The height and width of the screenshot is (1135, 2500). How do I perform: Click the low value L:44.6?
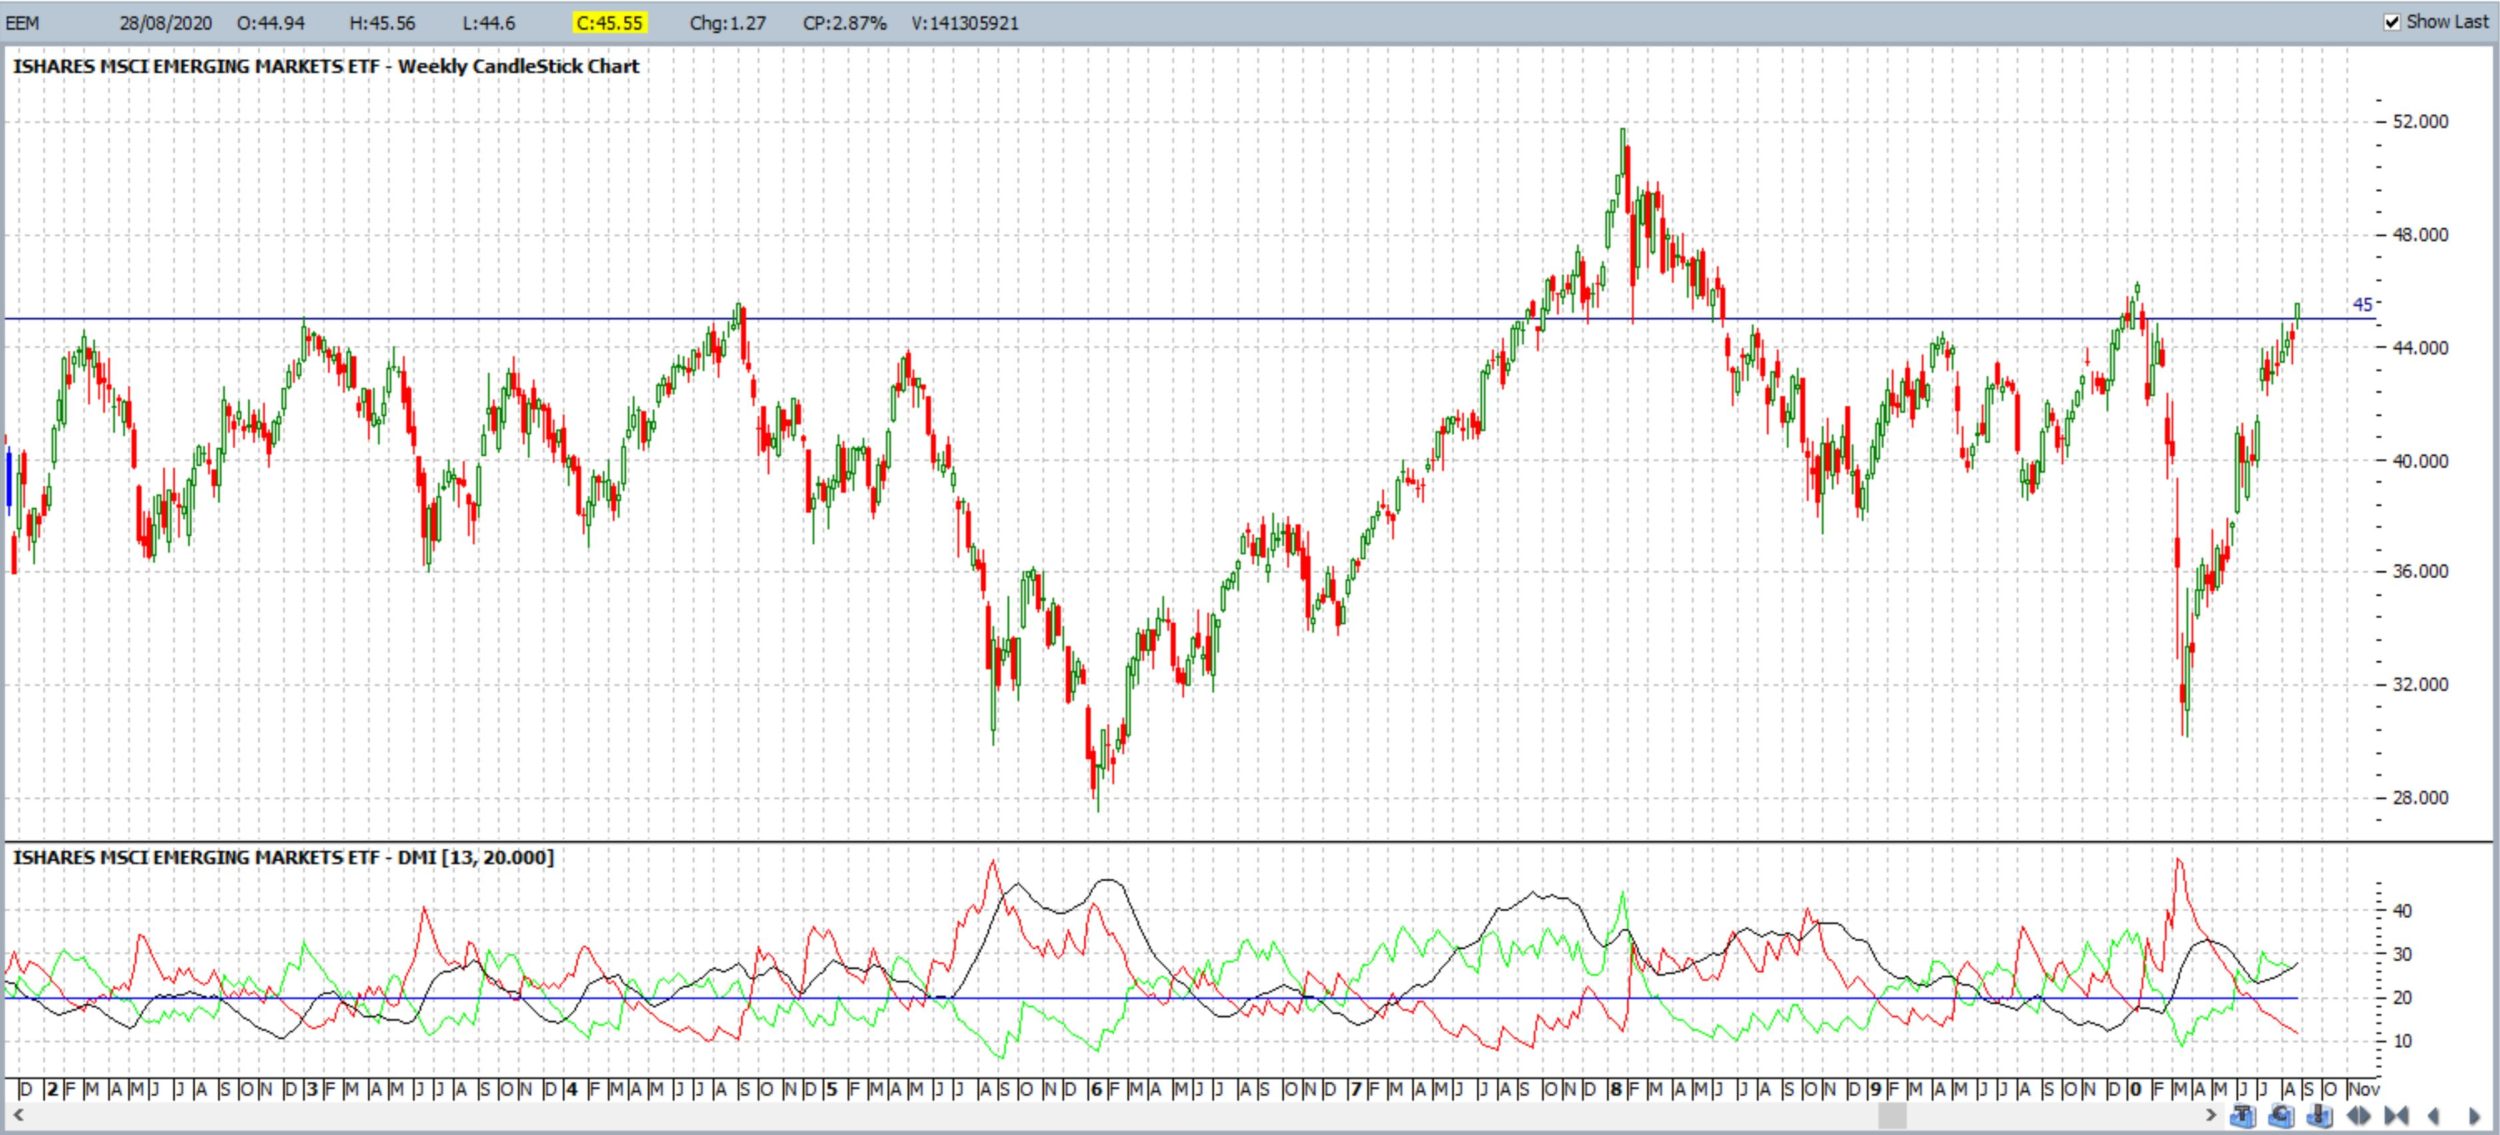click(x=488, y=23)
